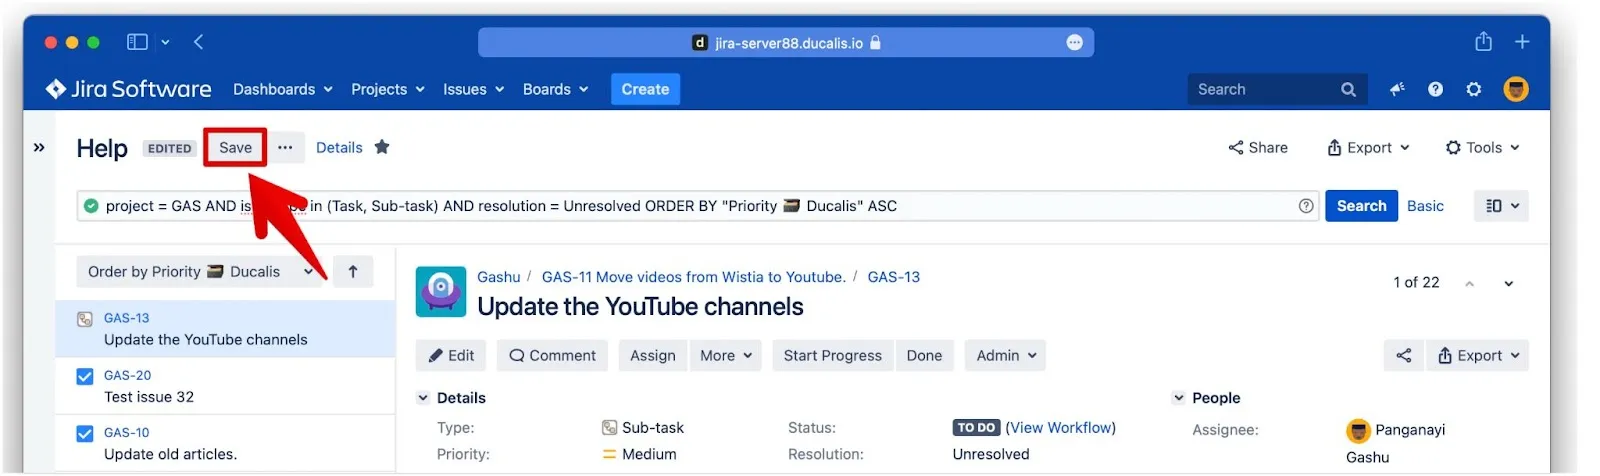Open the Projects menu

[387, 90]
